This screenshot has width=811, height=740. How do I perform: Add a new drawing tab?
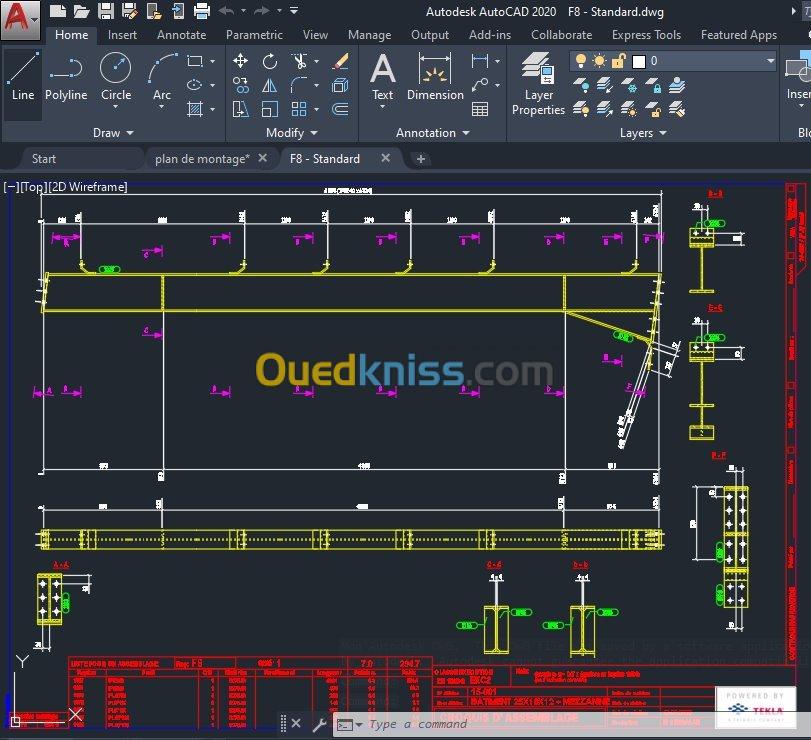point(420,159)
